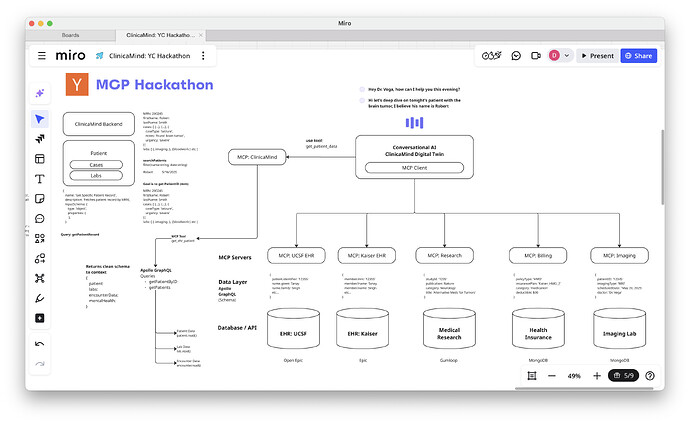Image resolution: width=690 pixels, height=423 pixels.
Task: Click the vertical canvas scrollbar
Action: pyautogui.click(x=662, y=167)
